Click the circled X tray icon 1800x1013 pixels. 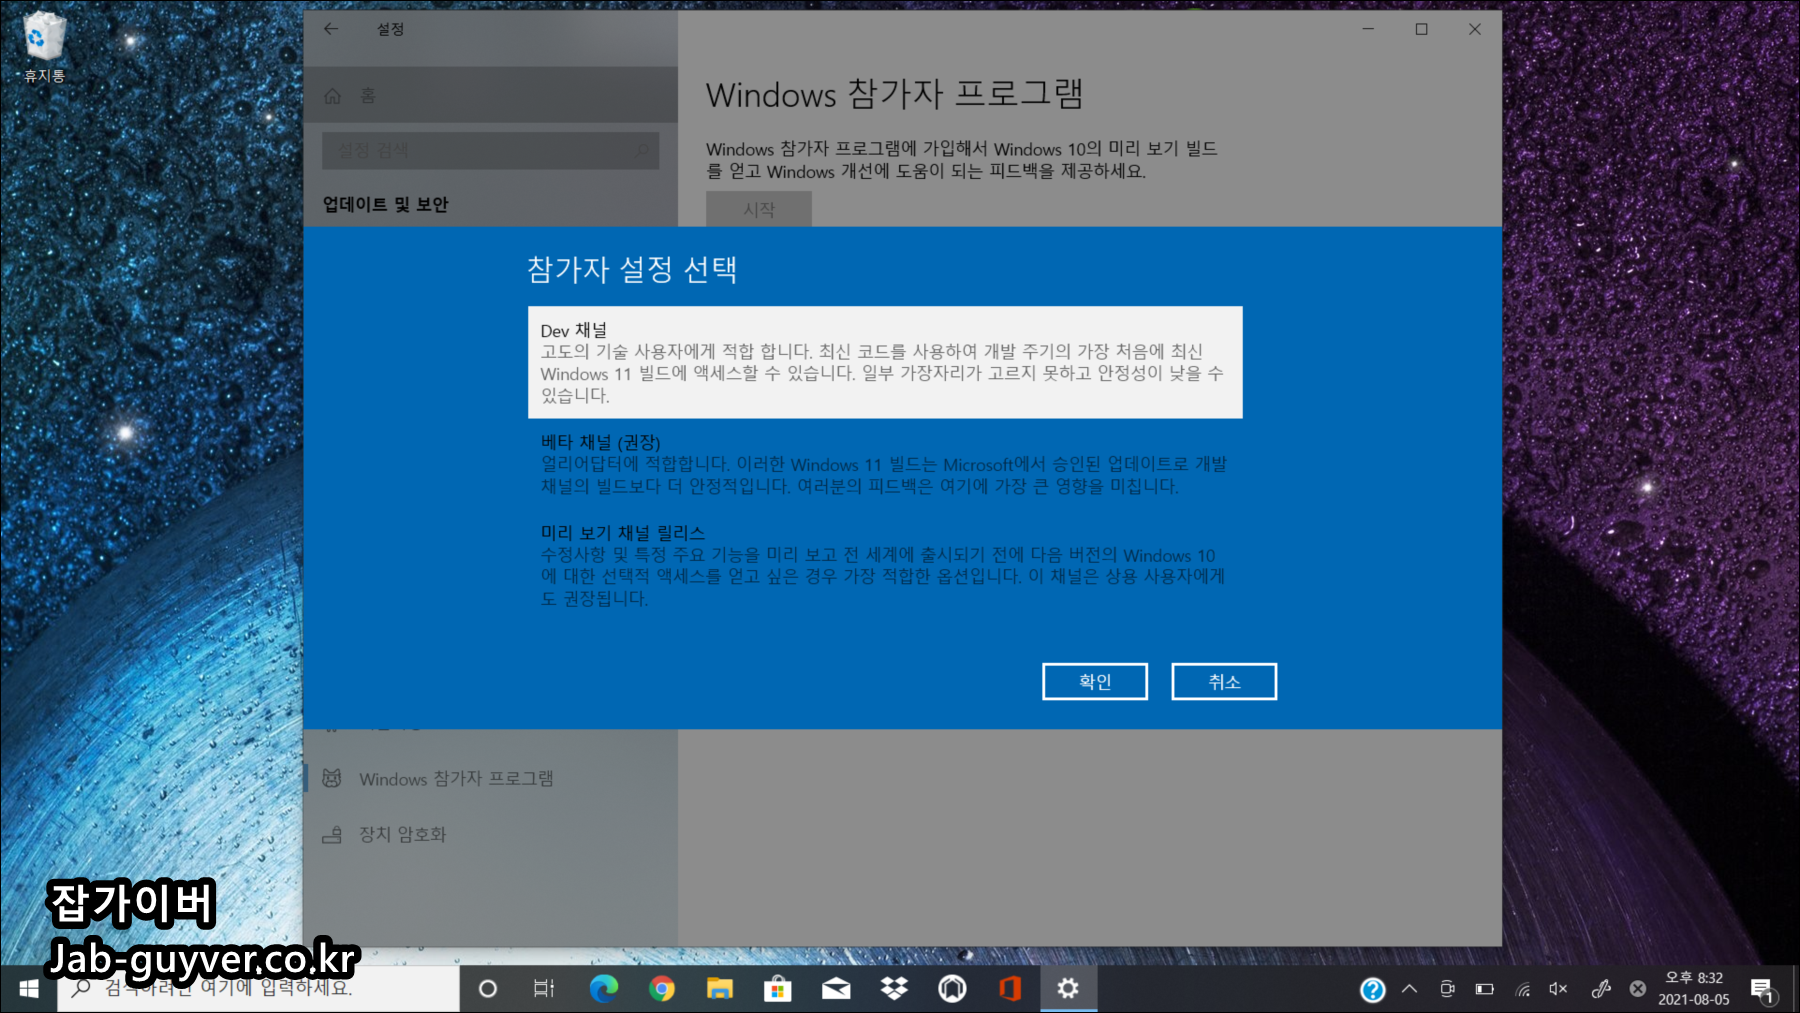pyautogui.click(x=1637, y=989)
